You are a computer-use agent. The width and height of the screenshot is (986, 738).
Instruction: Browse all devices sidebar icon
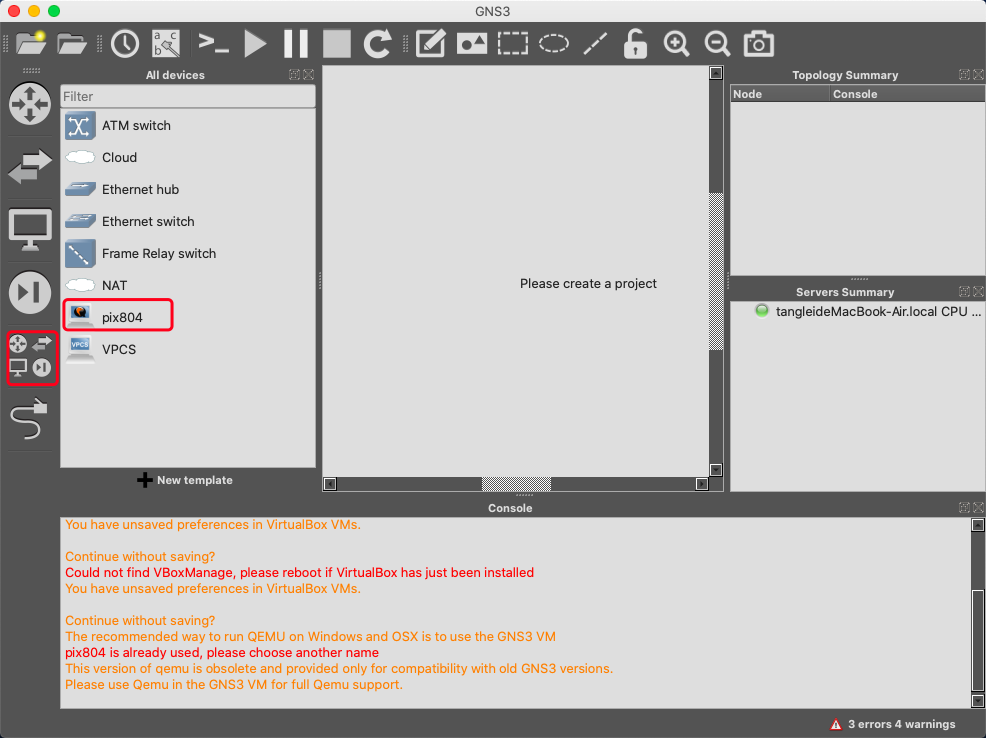31,356
